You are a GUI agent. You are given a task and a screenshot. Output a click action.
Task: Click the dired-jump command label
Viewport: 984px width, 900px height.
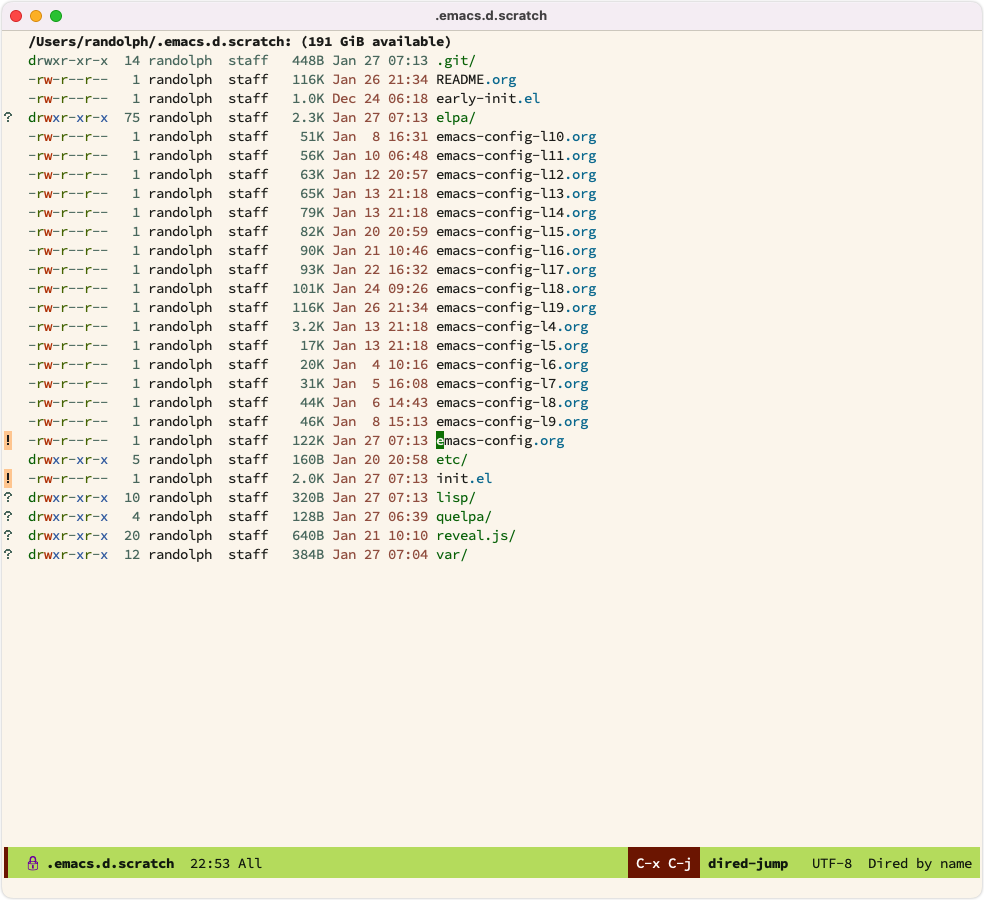point(748,864)
